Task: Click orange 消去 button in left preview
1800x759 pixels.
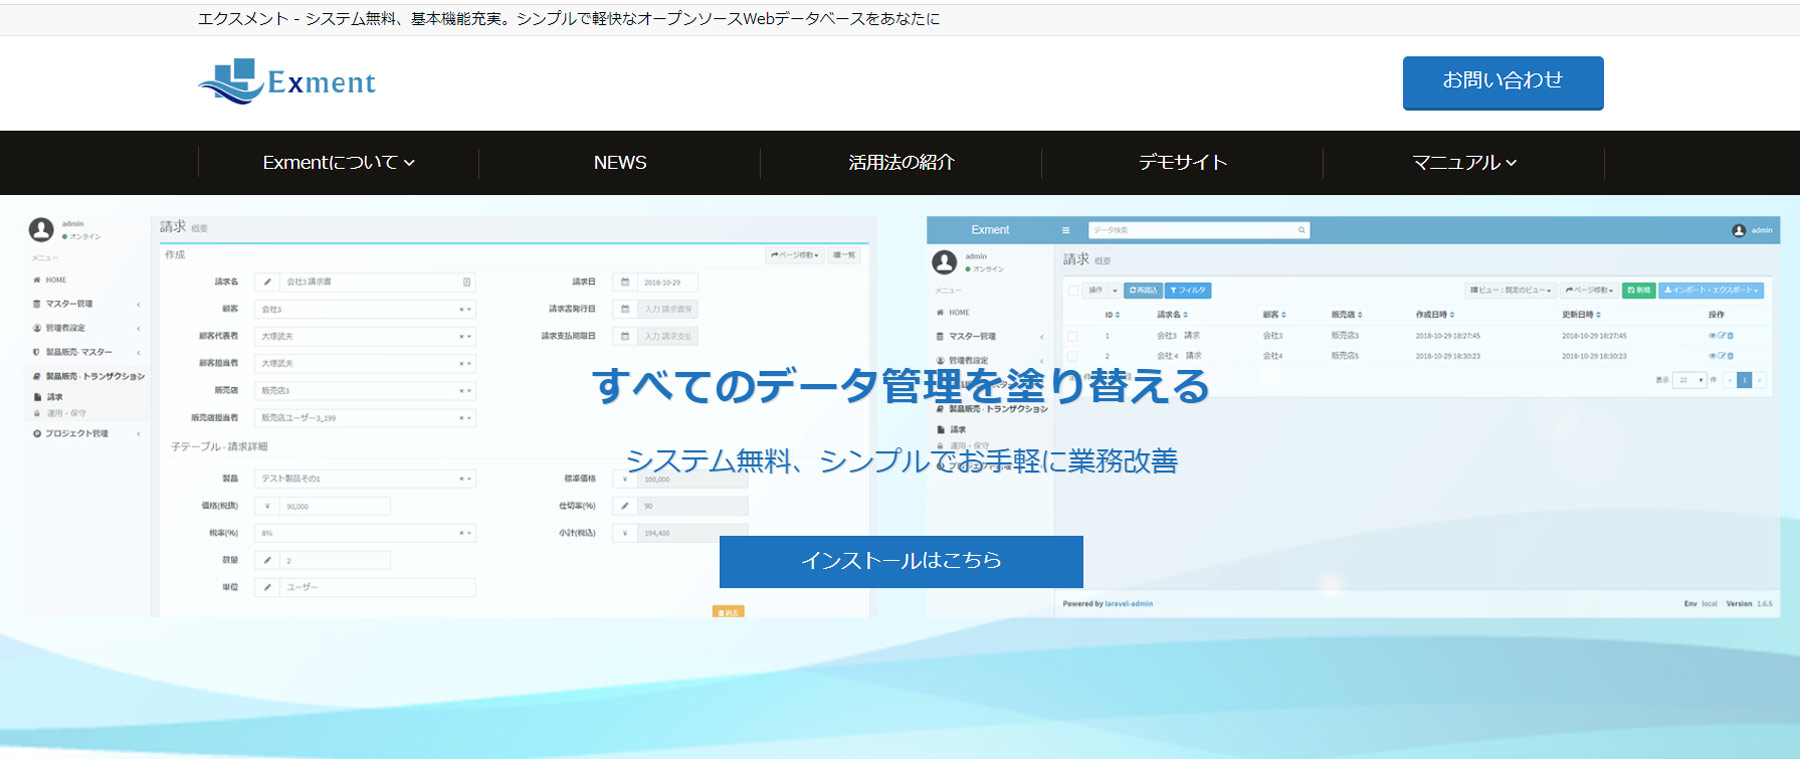Action: pos(728,612)
